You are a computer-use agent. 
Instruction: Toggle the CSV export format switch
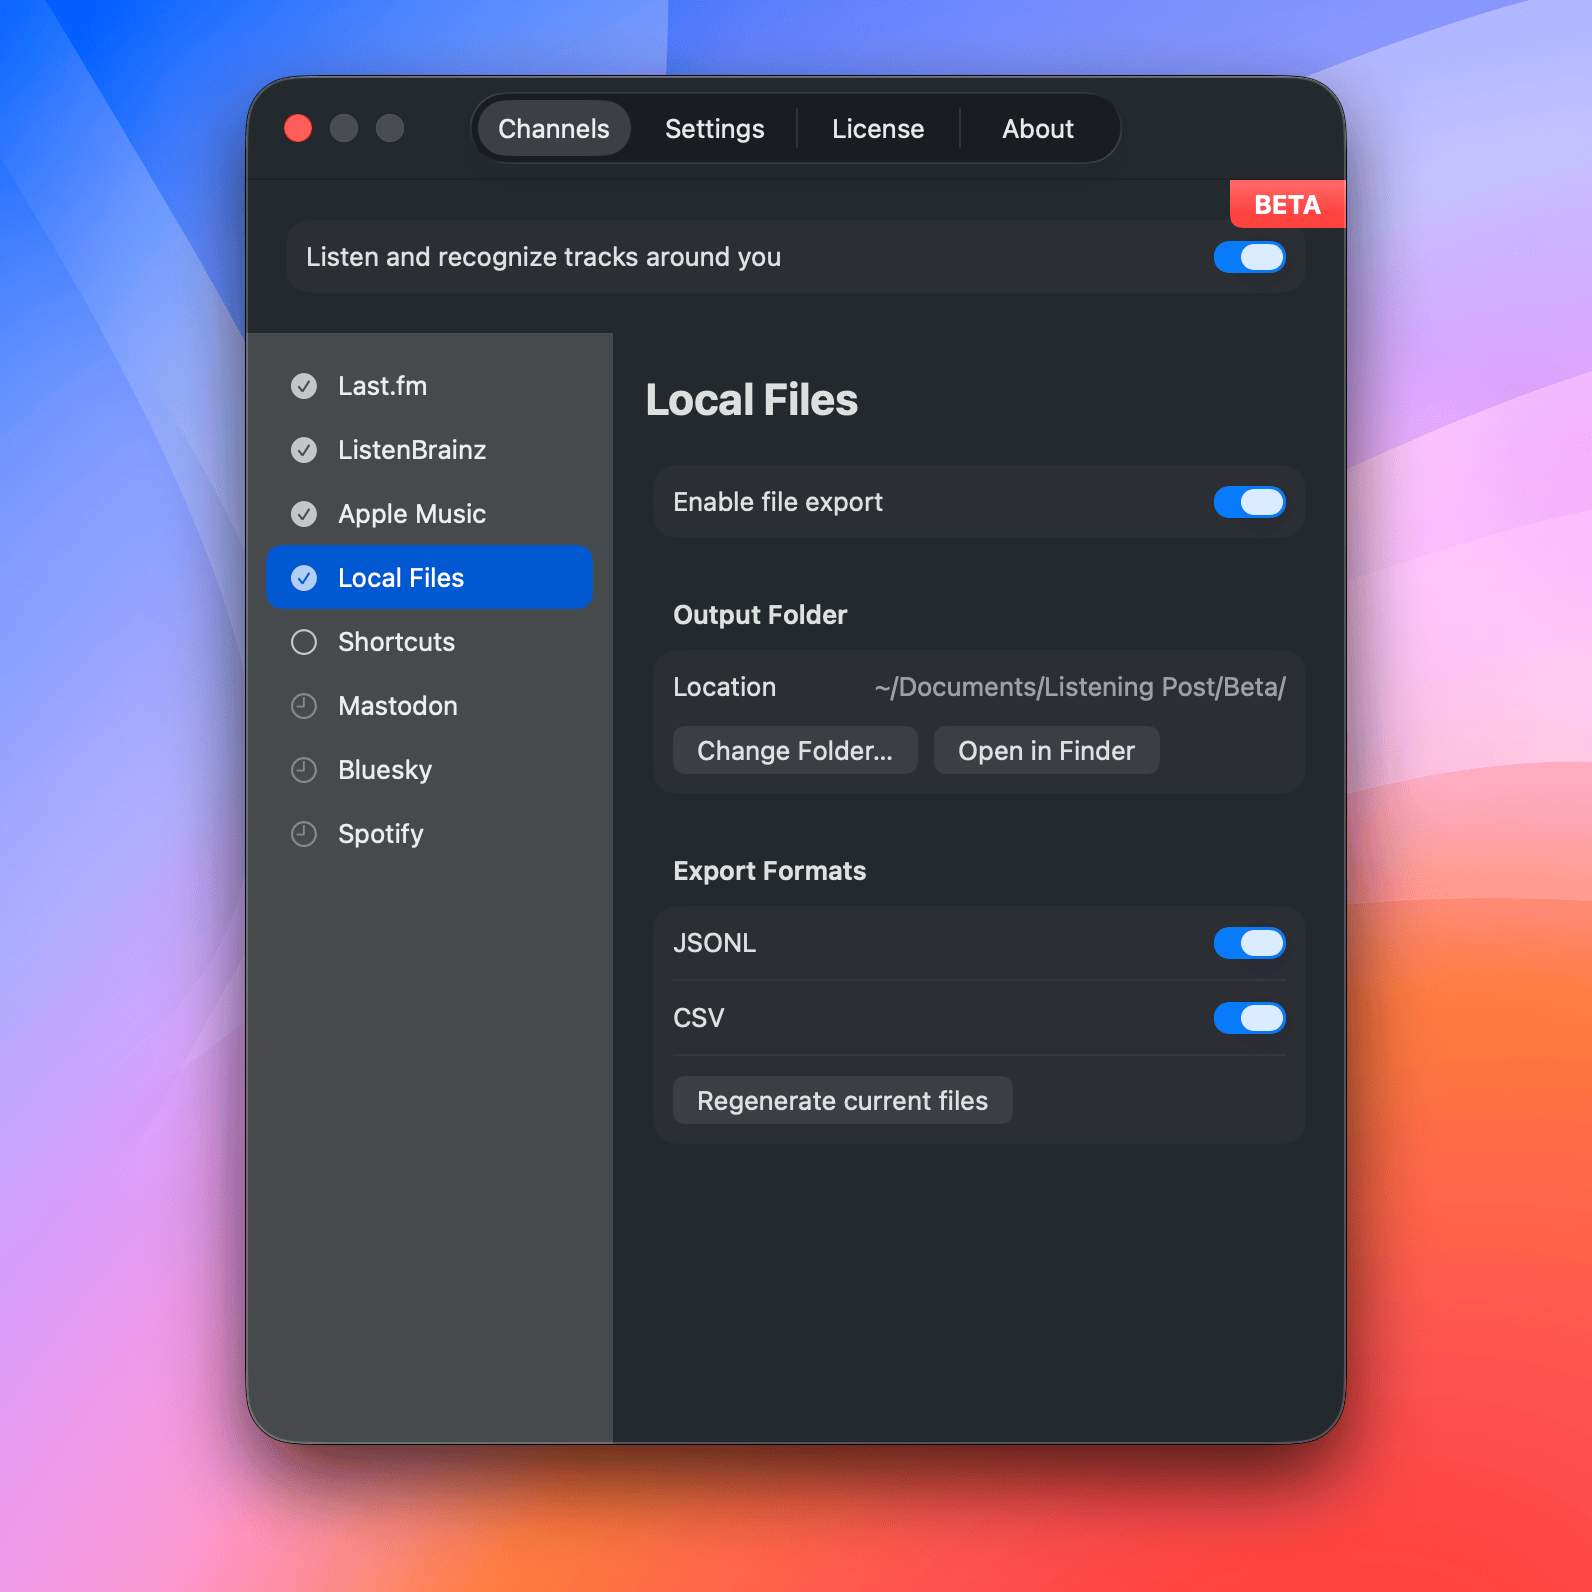(x=1249, y=1018)
